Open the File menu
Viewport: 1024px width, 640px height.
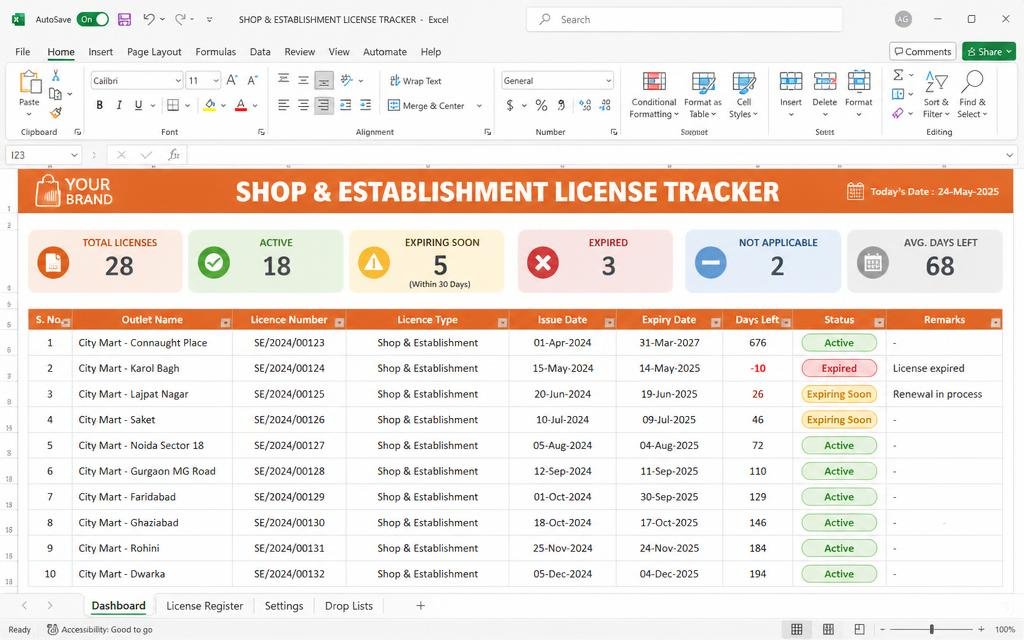[23, 52]
